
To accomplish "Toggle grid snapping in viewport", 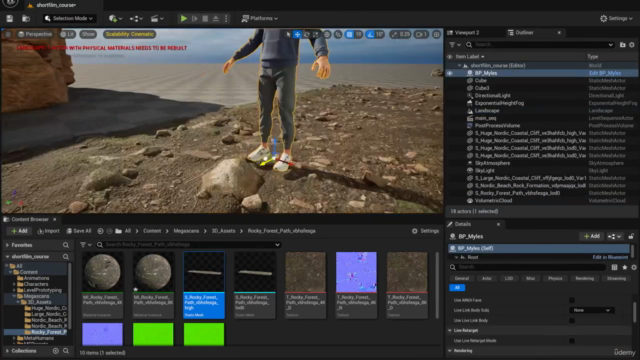I will 349,35.
